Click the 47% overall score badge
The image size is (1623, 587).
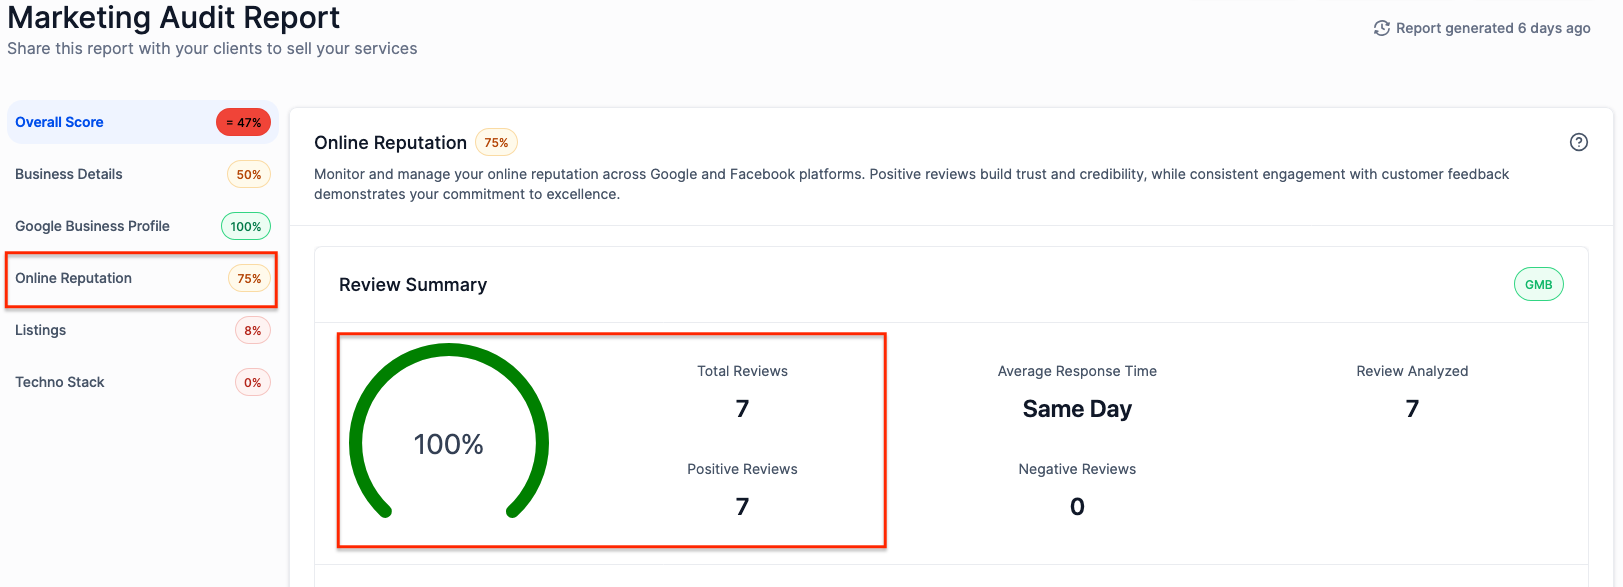(244, 123)
